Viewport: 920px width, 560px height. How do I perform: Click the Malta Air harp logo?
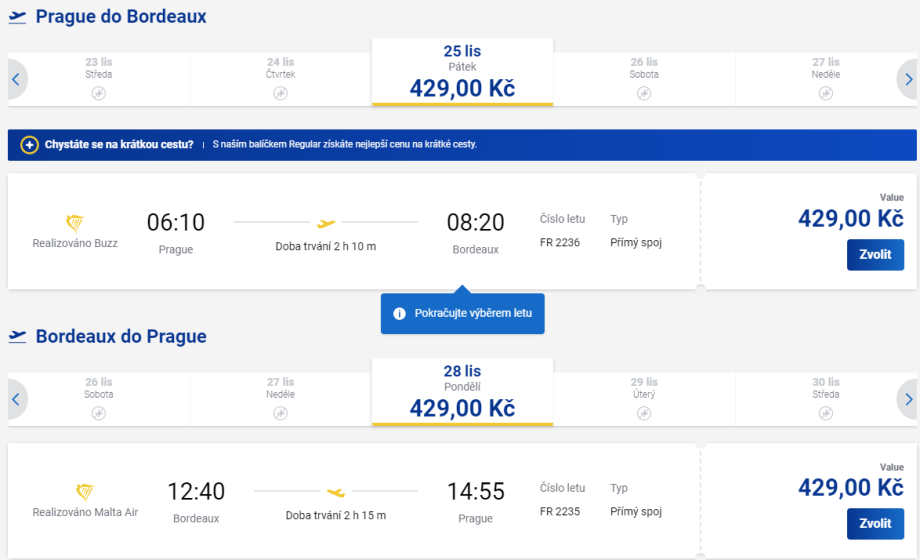pos(85,492)
